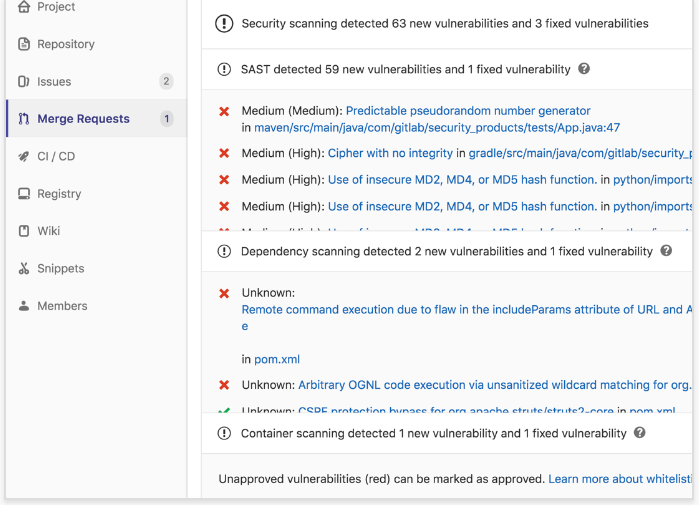Click the help icon next to SAST summary
Viewport: 699px width, 505px height.
pyautogui.click(x=584, y=69)
